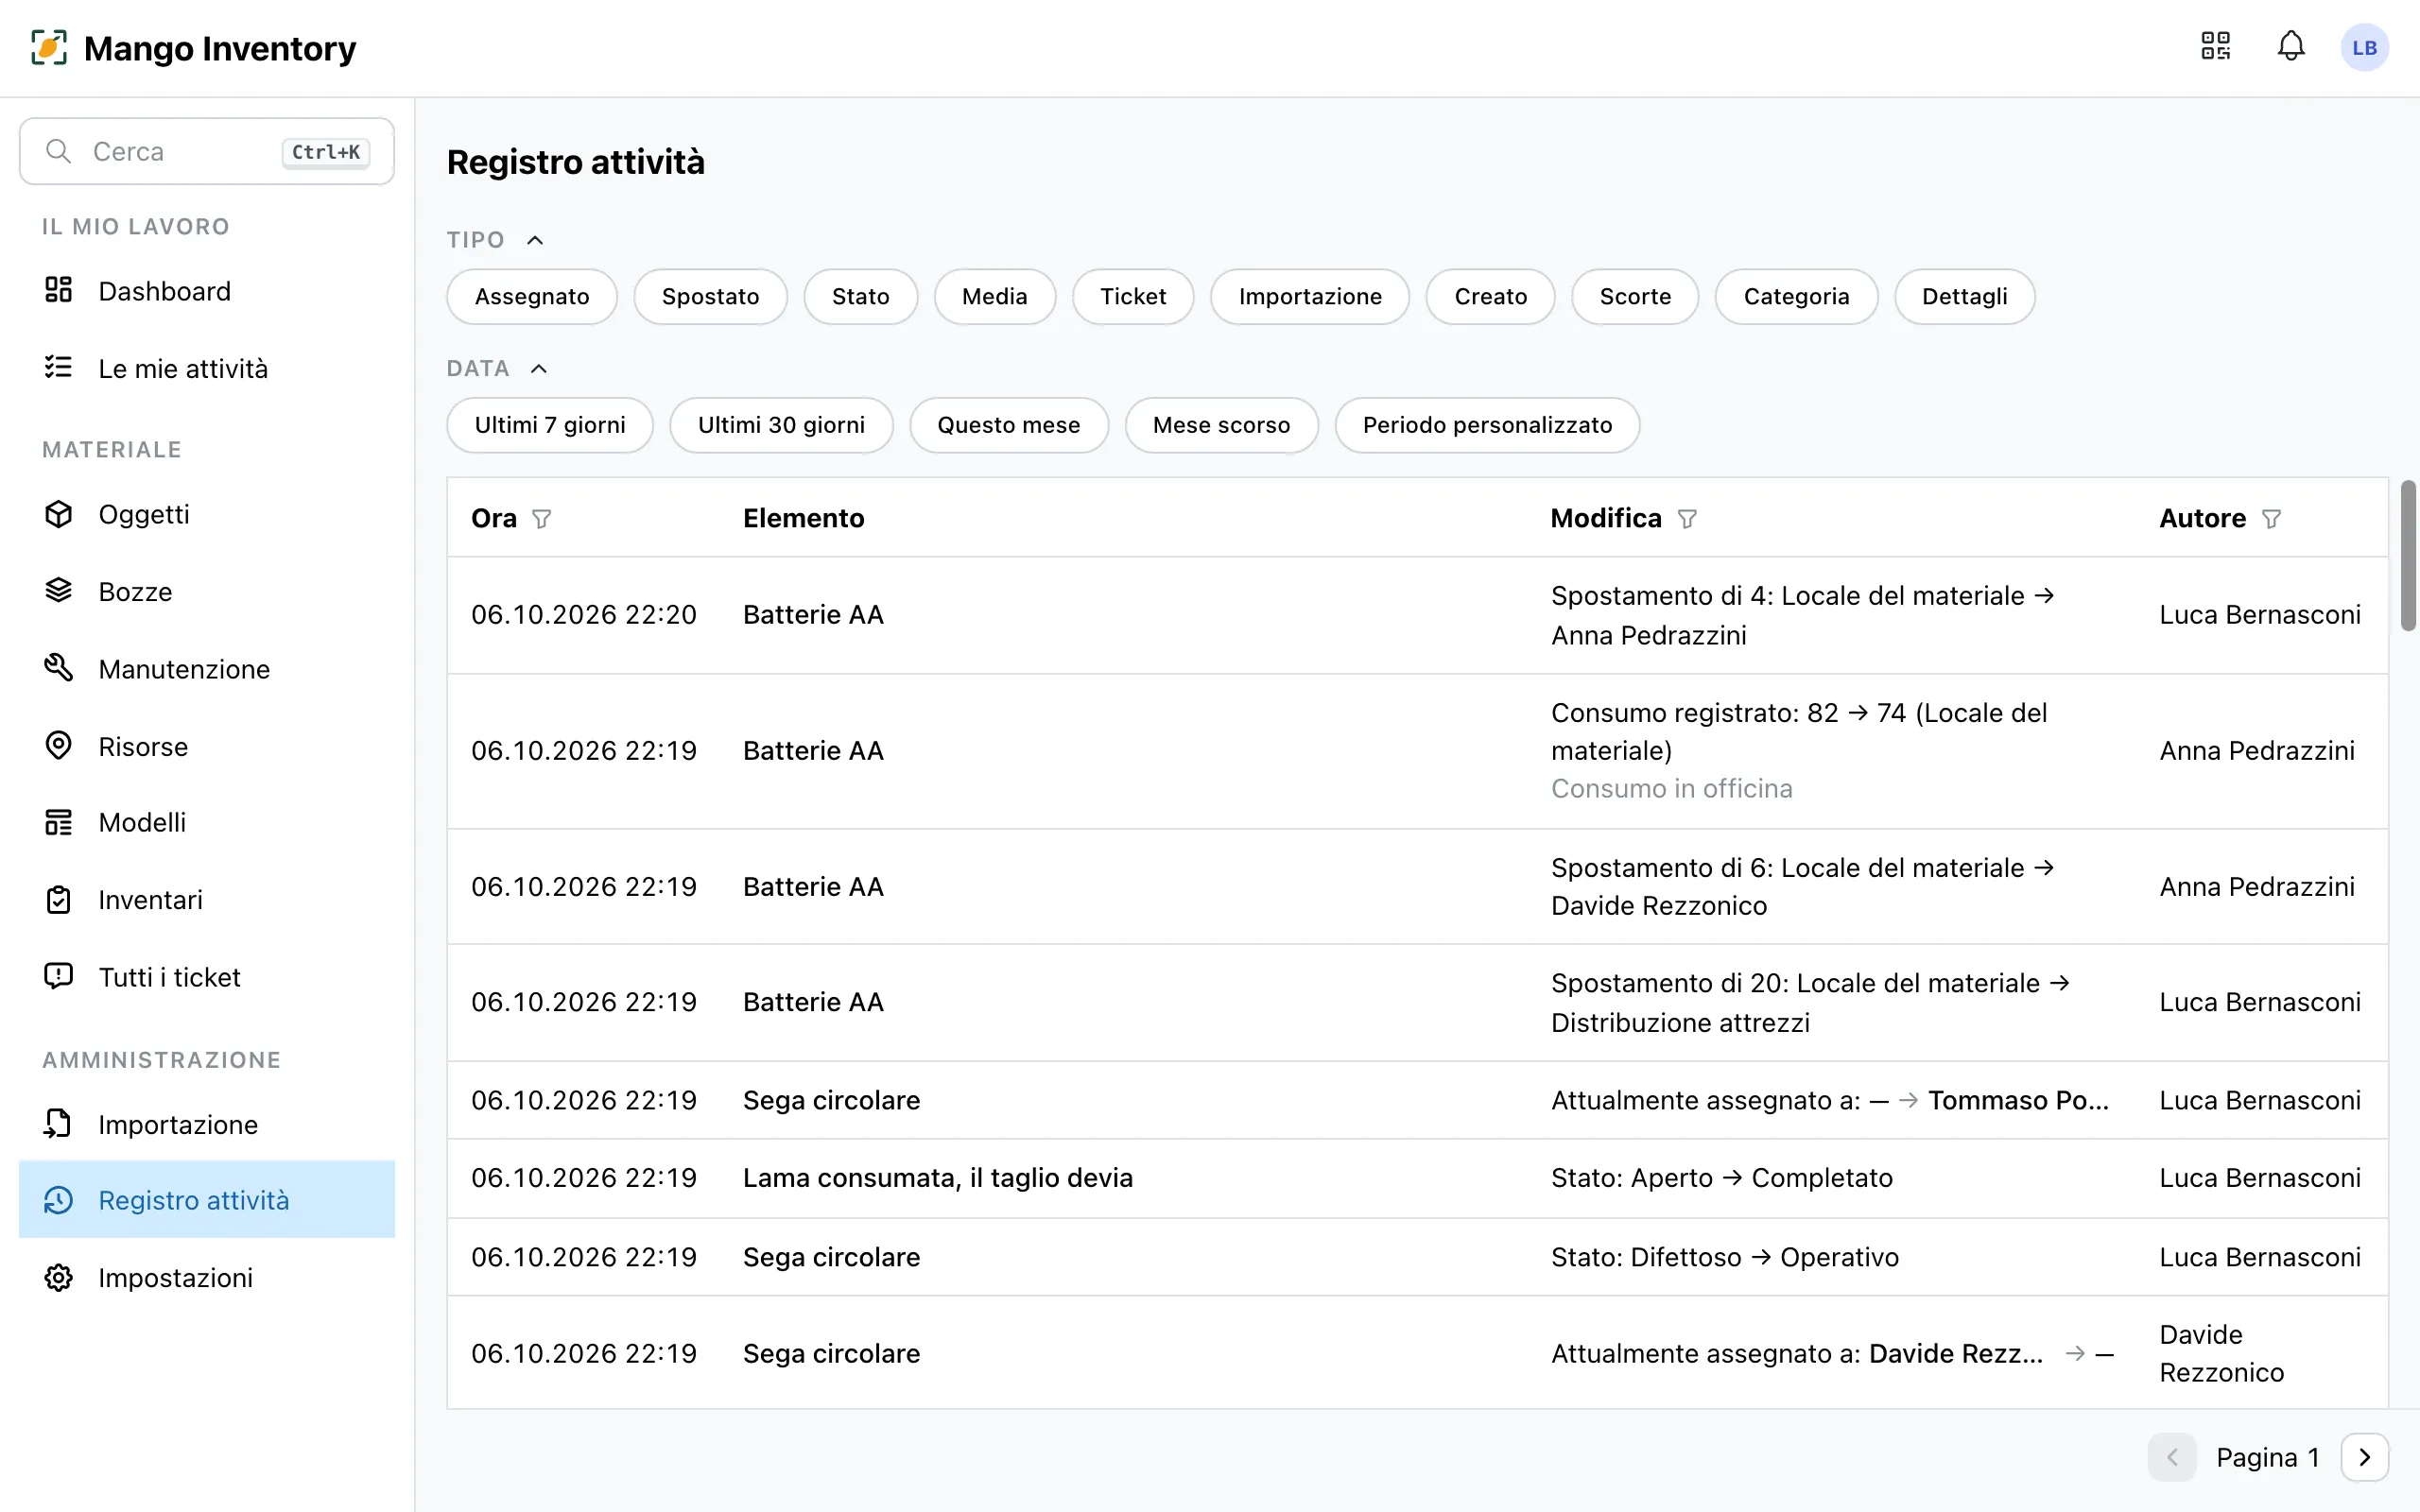
Task: Click the Registro attività history icon
Action: pos(59,1200)
